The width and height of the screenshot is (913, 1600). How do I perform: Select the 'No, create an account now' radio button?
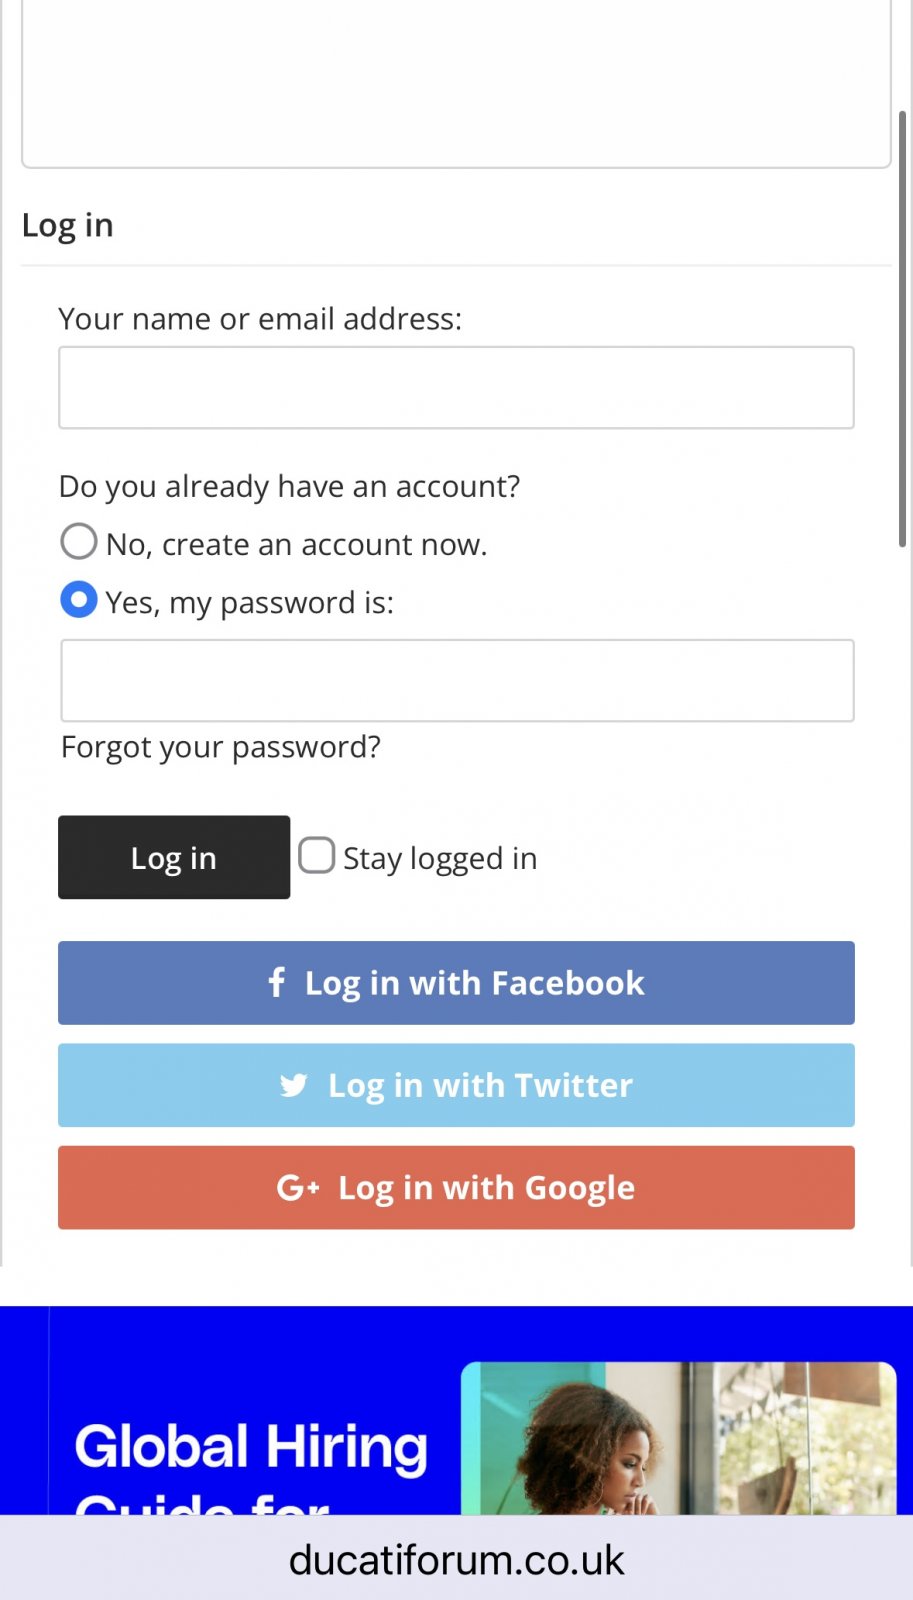point(79,542)
